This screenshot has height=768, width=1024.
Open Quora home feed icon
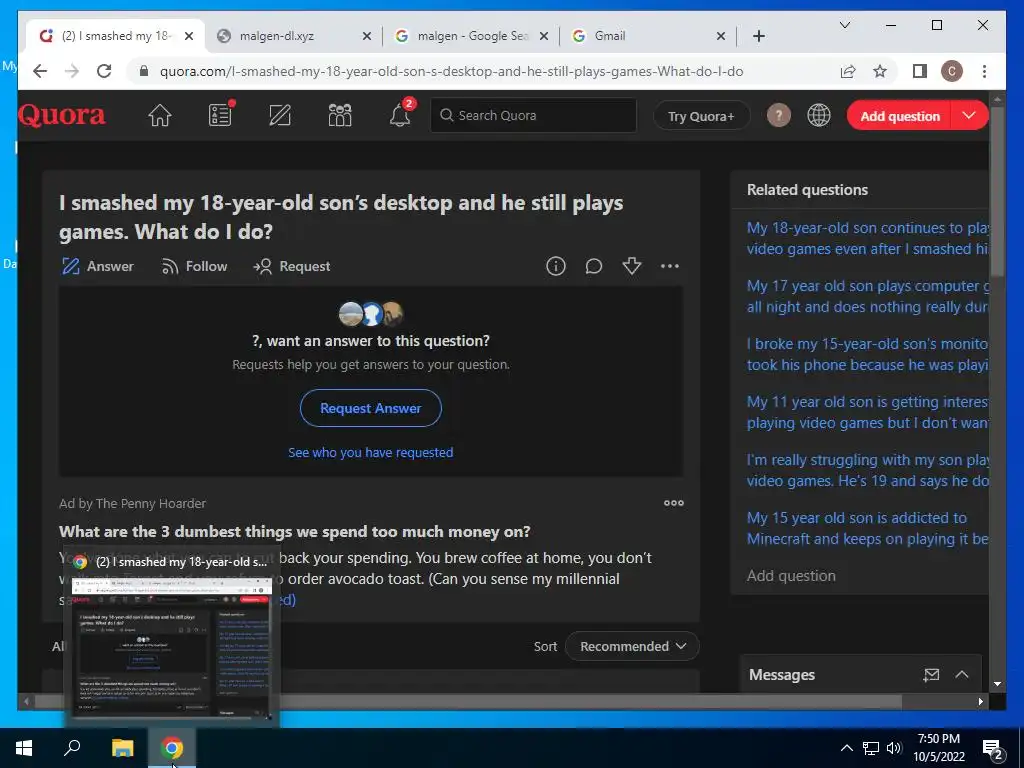pyautogui.click(x=159, y=116)
